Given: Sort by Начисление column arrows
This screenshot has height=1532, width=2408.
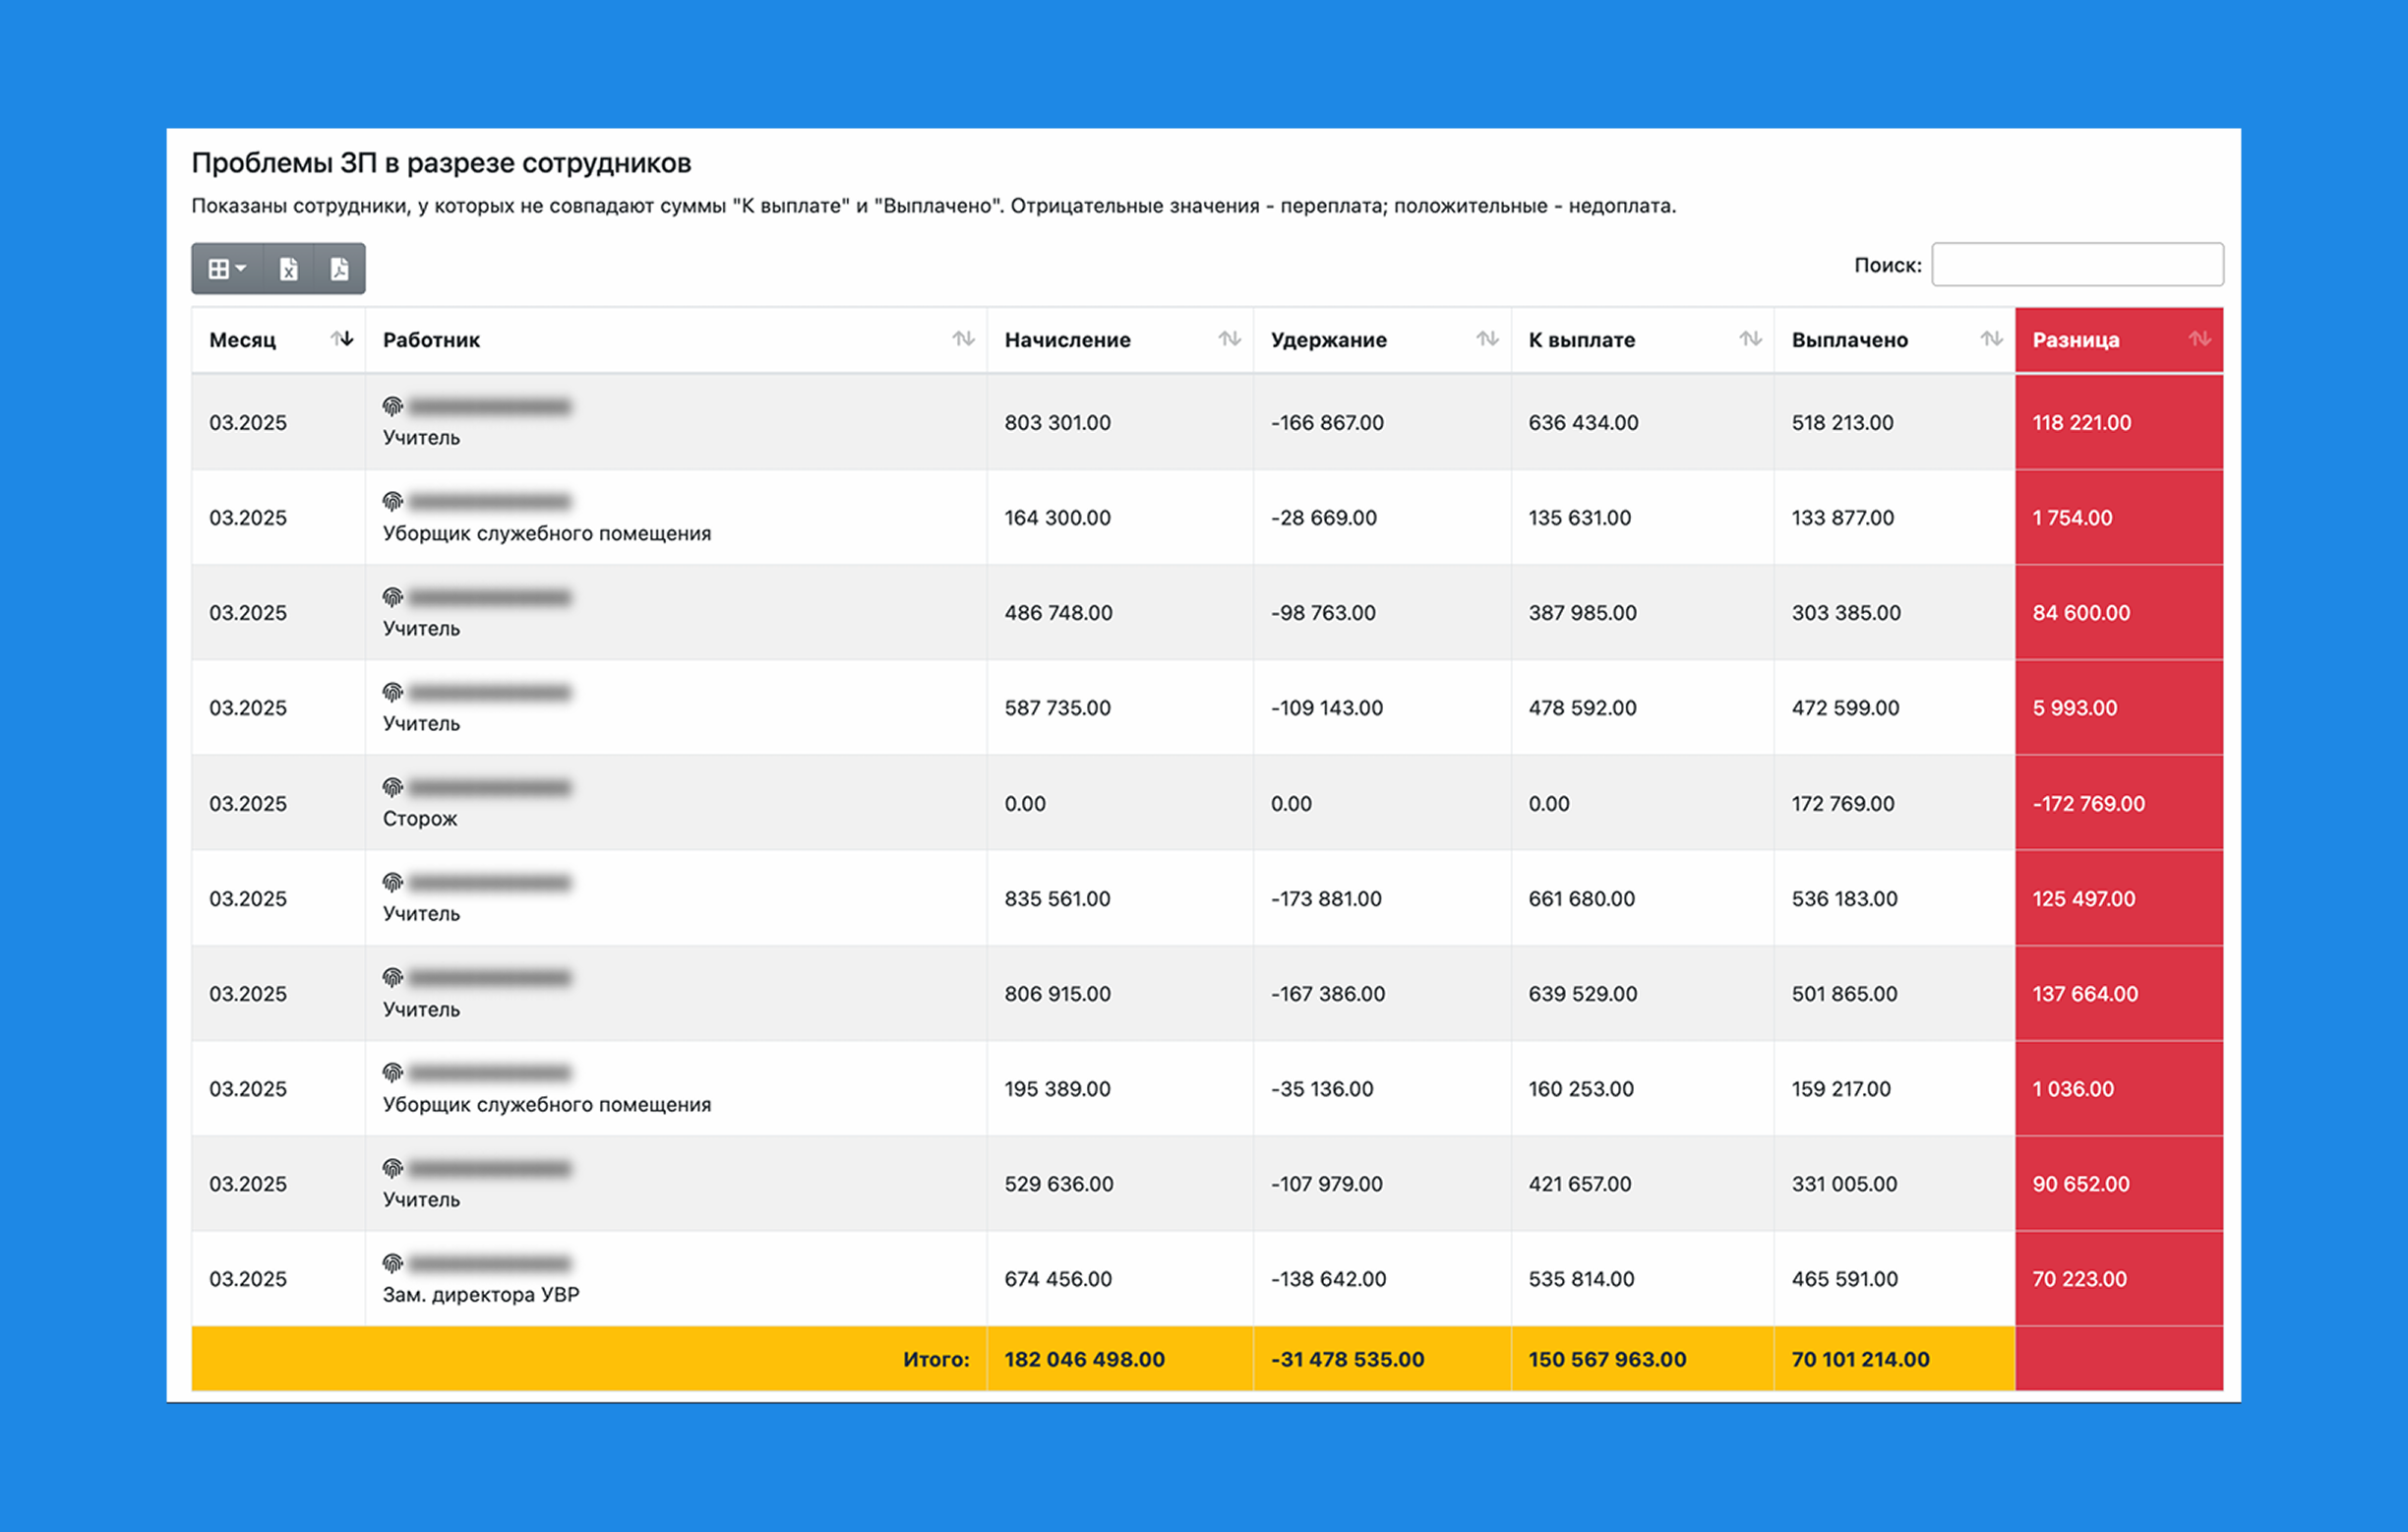Looking at the screenshot, I should click(1229, 339).
